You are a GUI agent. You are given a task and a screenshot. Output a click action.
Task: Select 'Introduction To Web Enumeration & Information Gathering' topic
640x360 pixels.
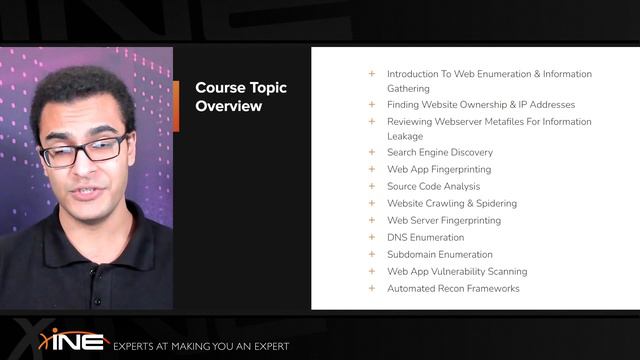pos(489,81)
